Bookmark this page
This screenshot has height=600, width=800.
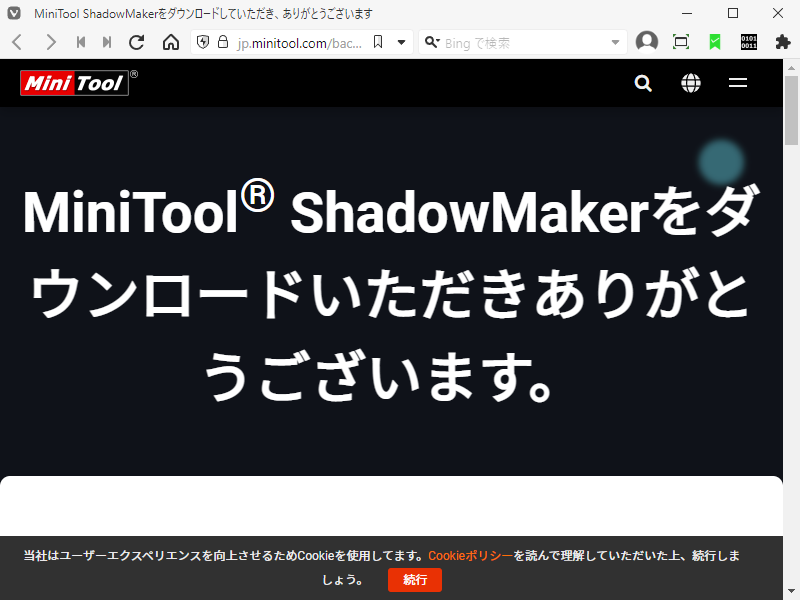(x=378, y=42)
